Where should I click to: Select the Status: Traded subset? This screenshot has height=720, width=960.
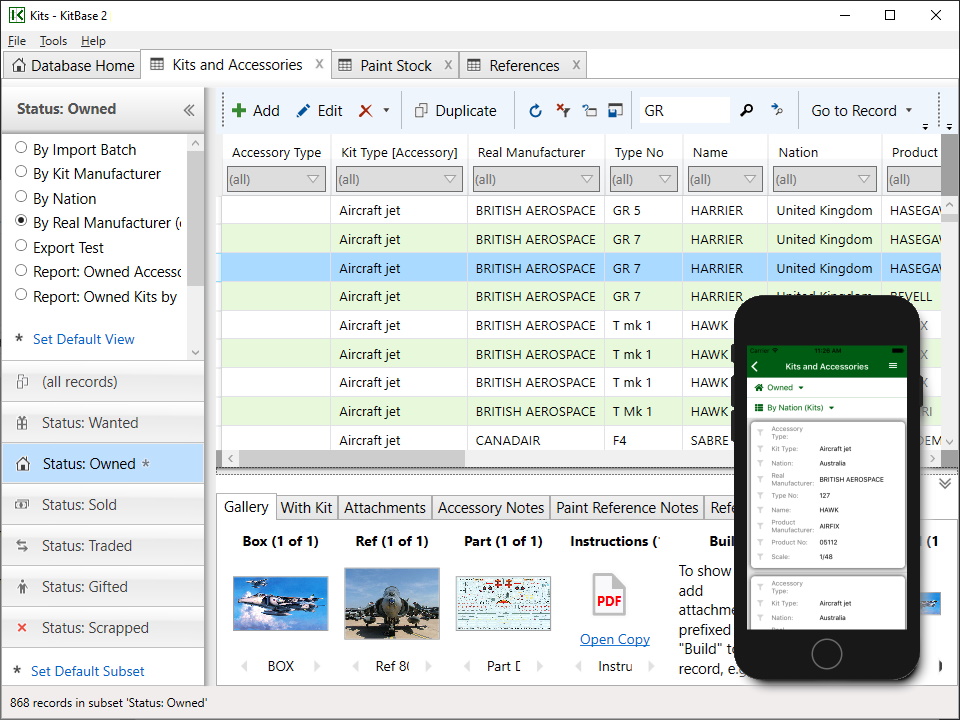pyautogui.click(x=103, y=546)
